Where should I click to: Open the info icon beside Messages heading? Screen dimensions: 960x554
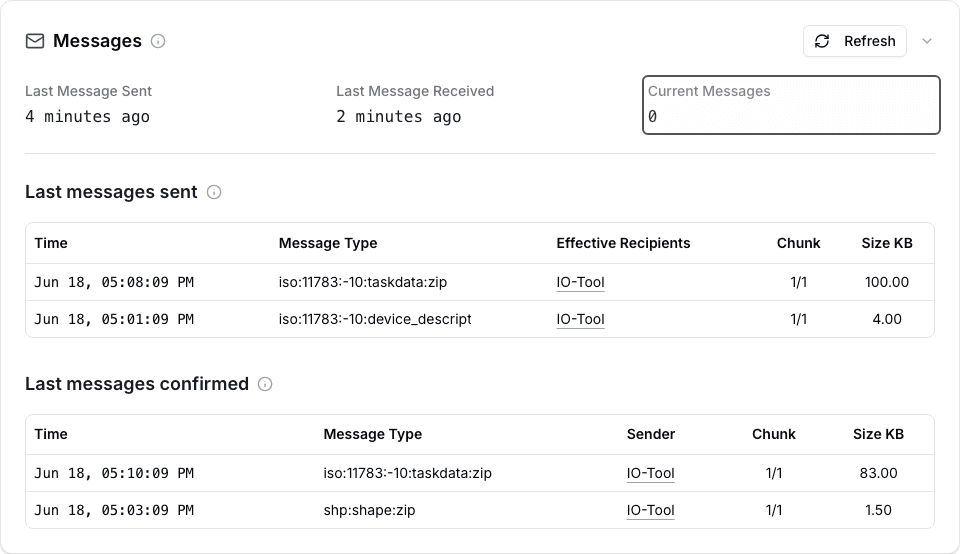[158, 41]
